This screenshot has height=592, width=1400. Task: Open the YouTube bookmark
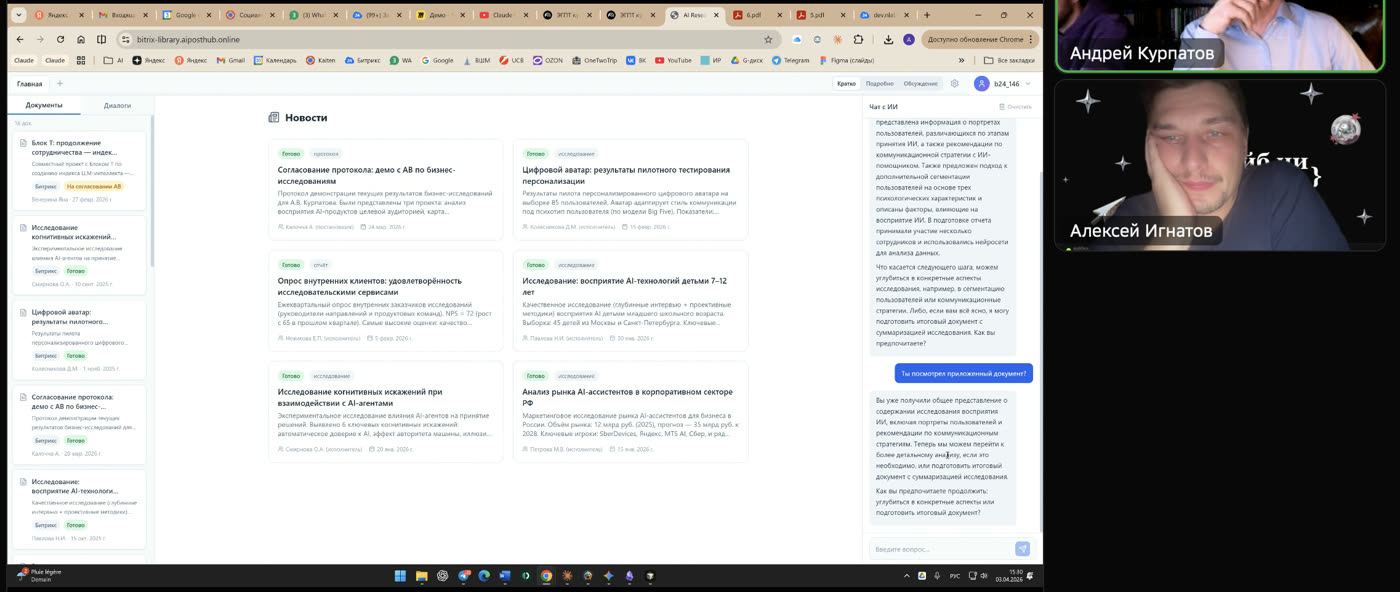pos(673,60)
